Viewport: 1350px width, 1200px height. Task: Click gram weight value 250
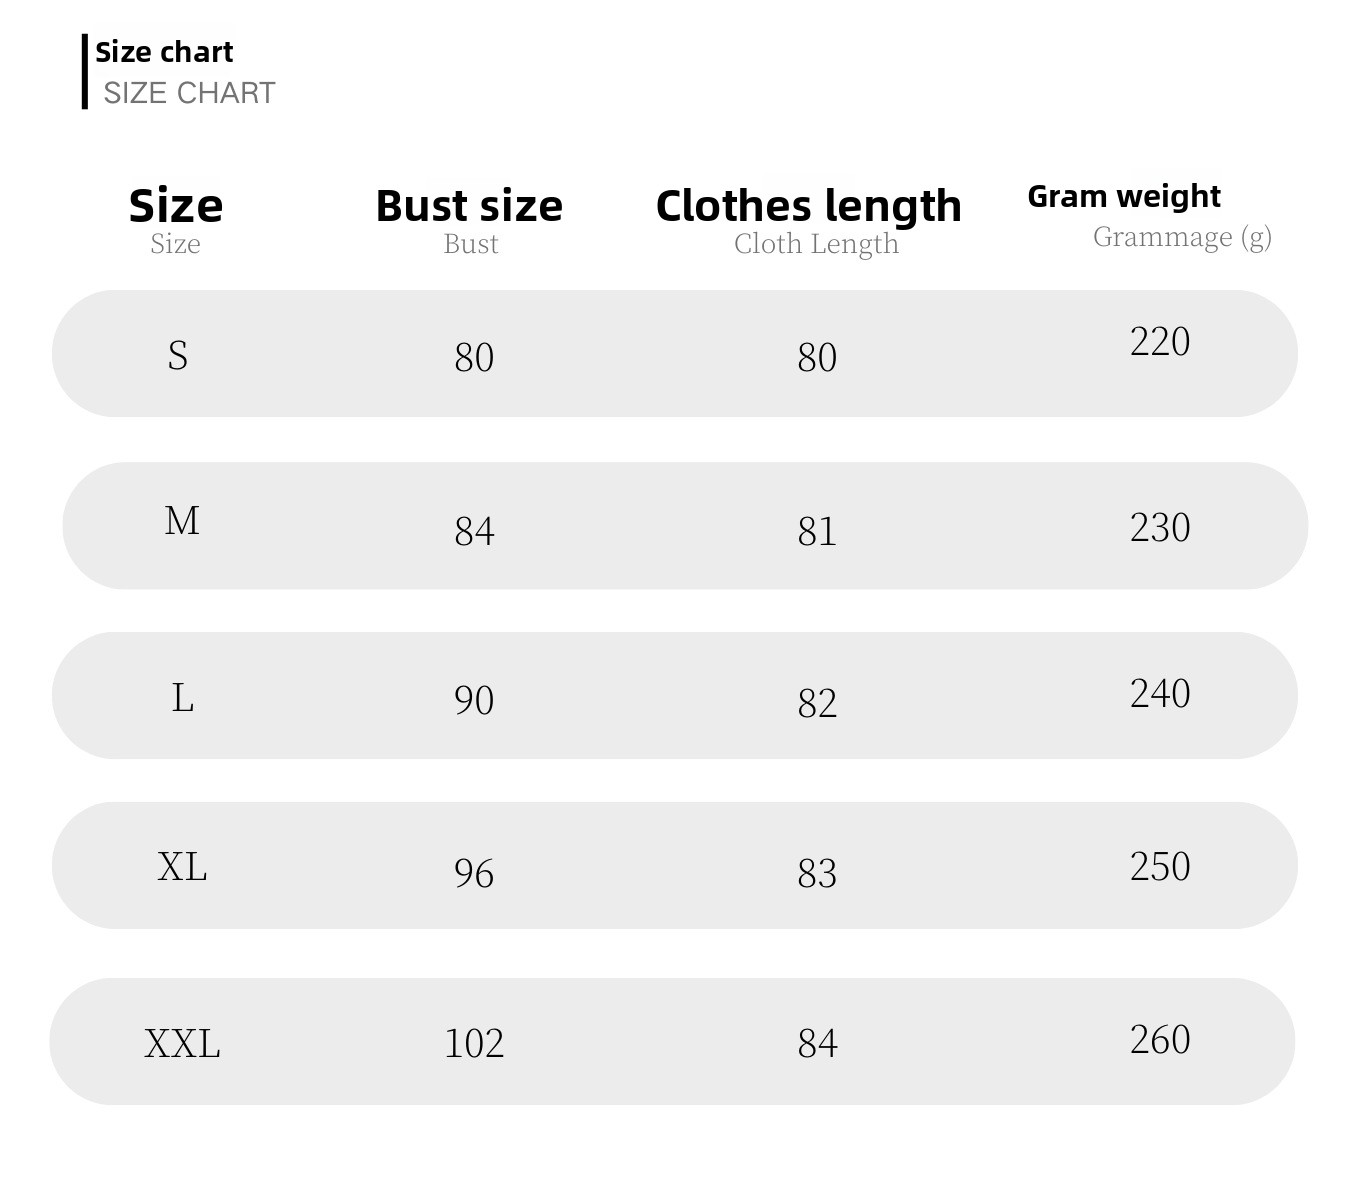pos(1160,866)
